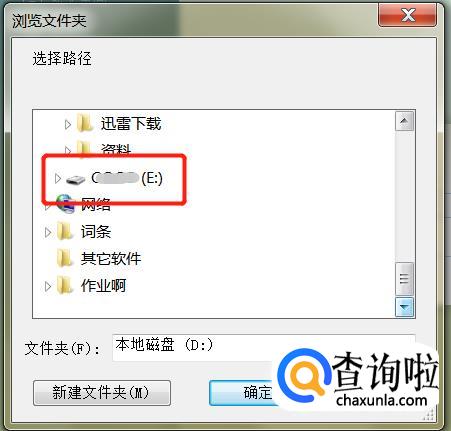Click the 文件夹(F) path input field
The image size is (451, 431).
tap(263, 347)
